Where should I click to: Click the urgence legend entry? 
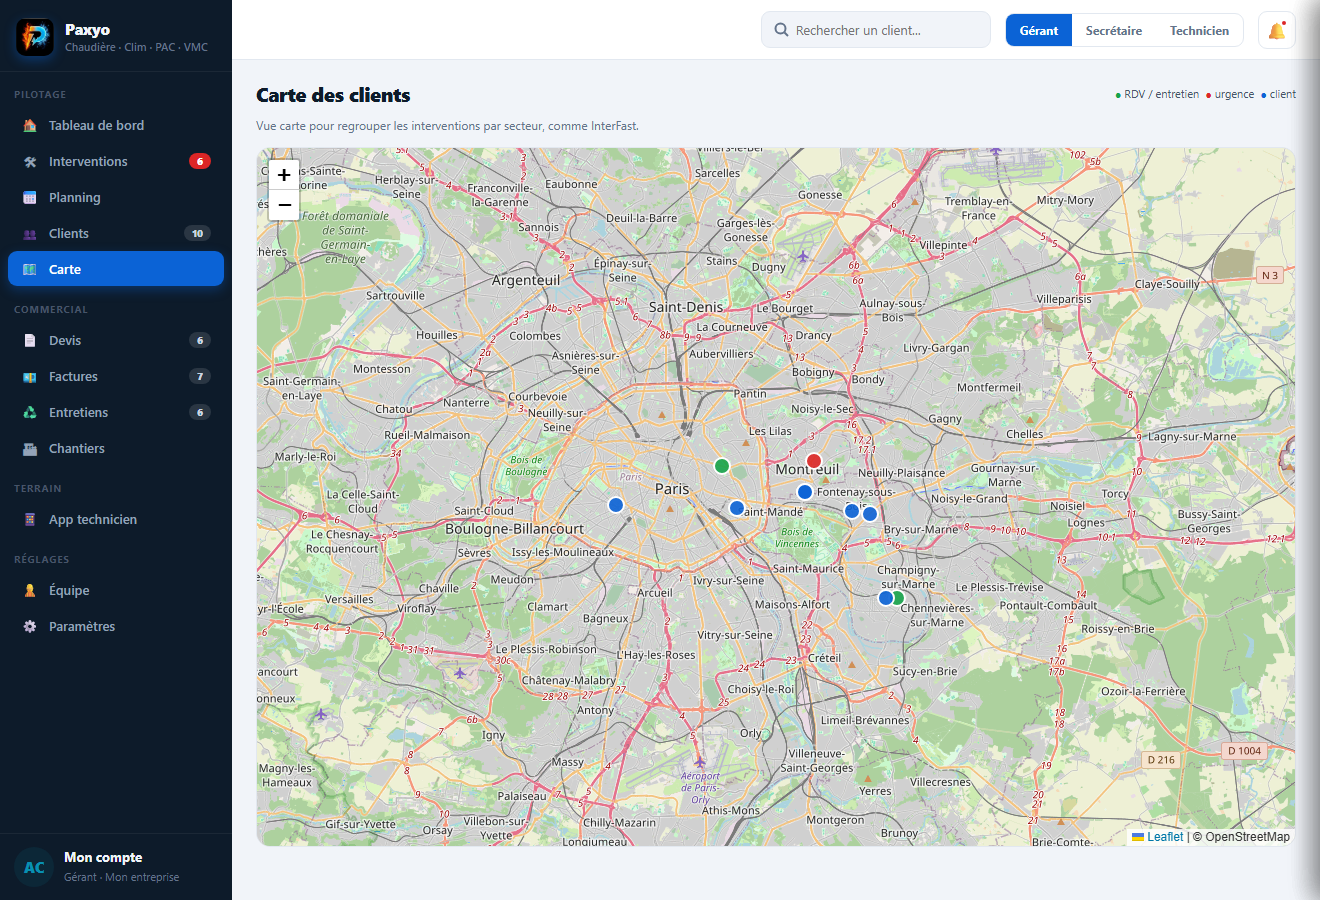1230,94
